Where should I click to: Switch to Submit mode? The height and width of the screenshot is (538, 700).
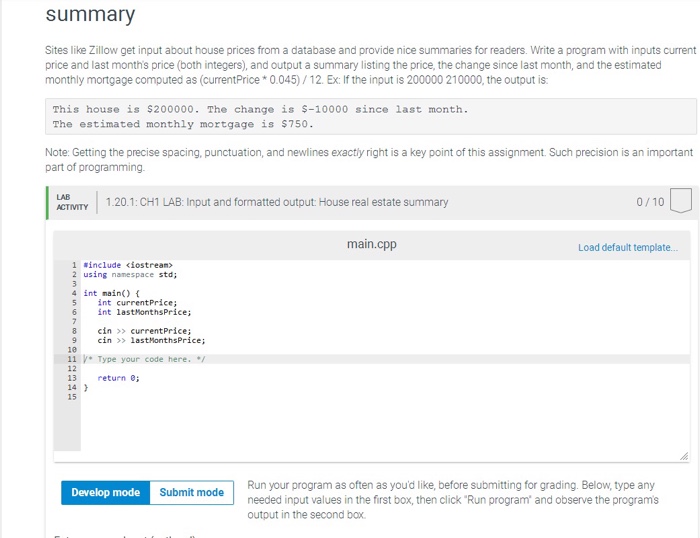pos(192,492)
